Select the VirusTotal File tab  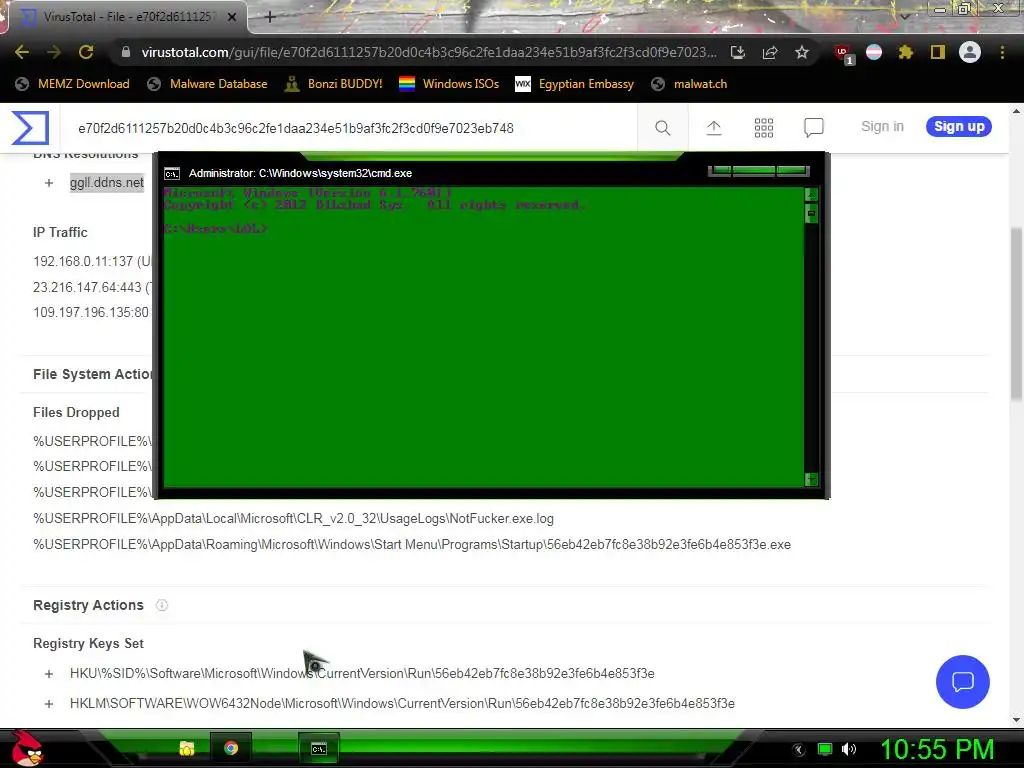[x=128, y=17]
